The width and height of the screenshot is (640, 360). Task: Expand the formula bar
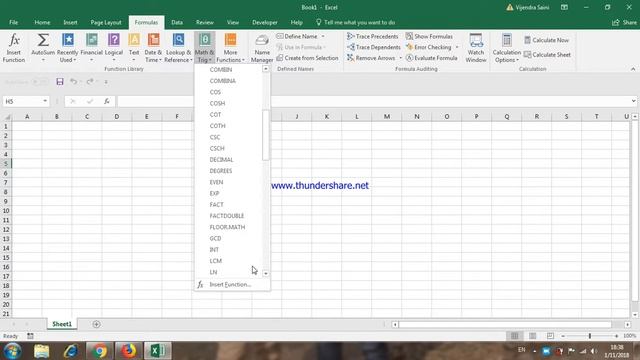click(633, 101)
